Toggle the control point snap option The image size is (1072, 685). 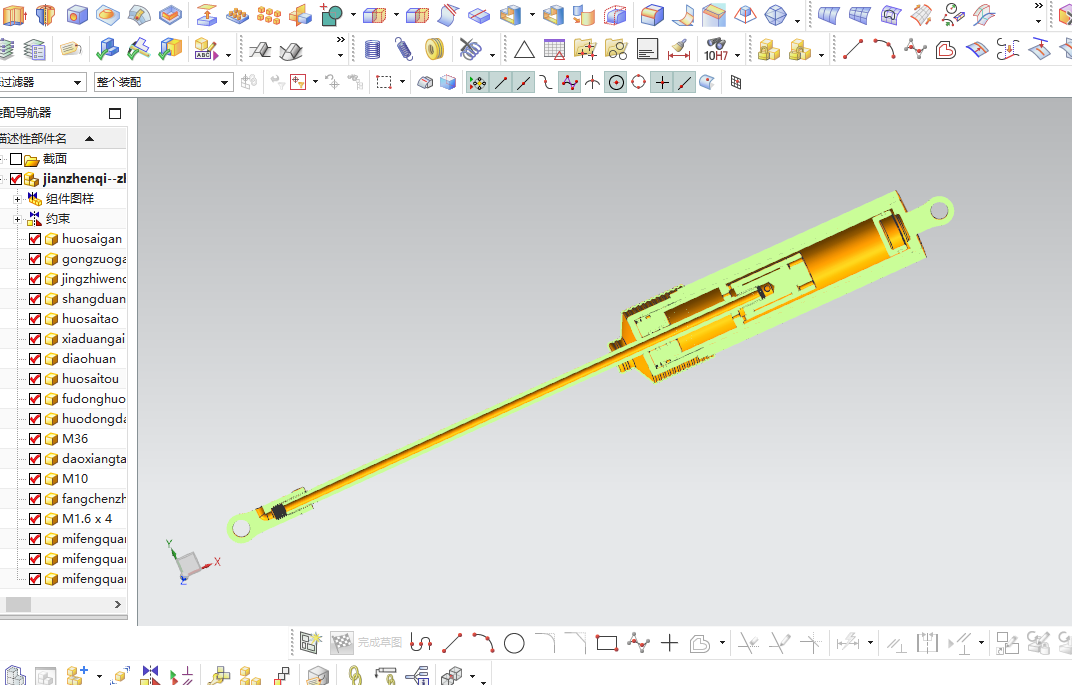click(546, 83)
